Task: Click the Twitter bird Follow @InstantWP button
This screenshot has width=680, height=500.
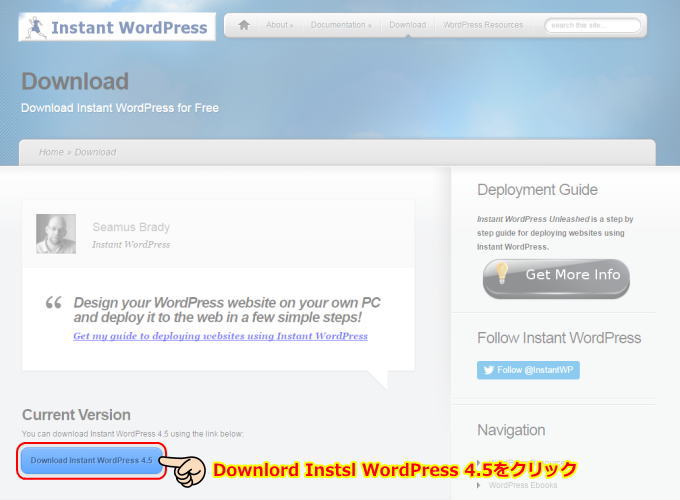Action: coord(528,370)
